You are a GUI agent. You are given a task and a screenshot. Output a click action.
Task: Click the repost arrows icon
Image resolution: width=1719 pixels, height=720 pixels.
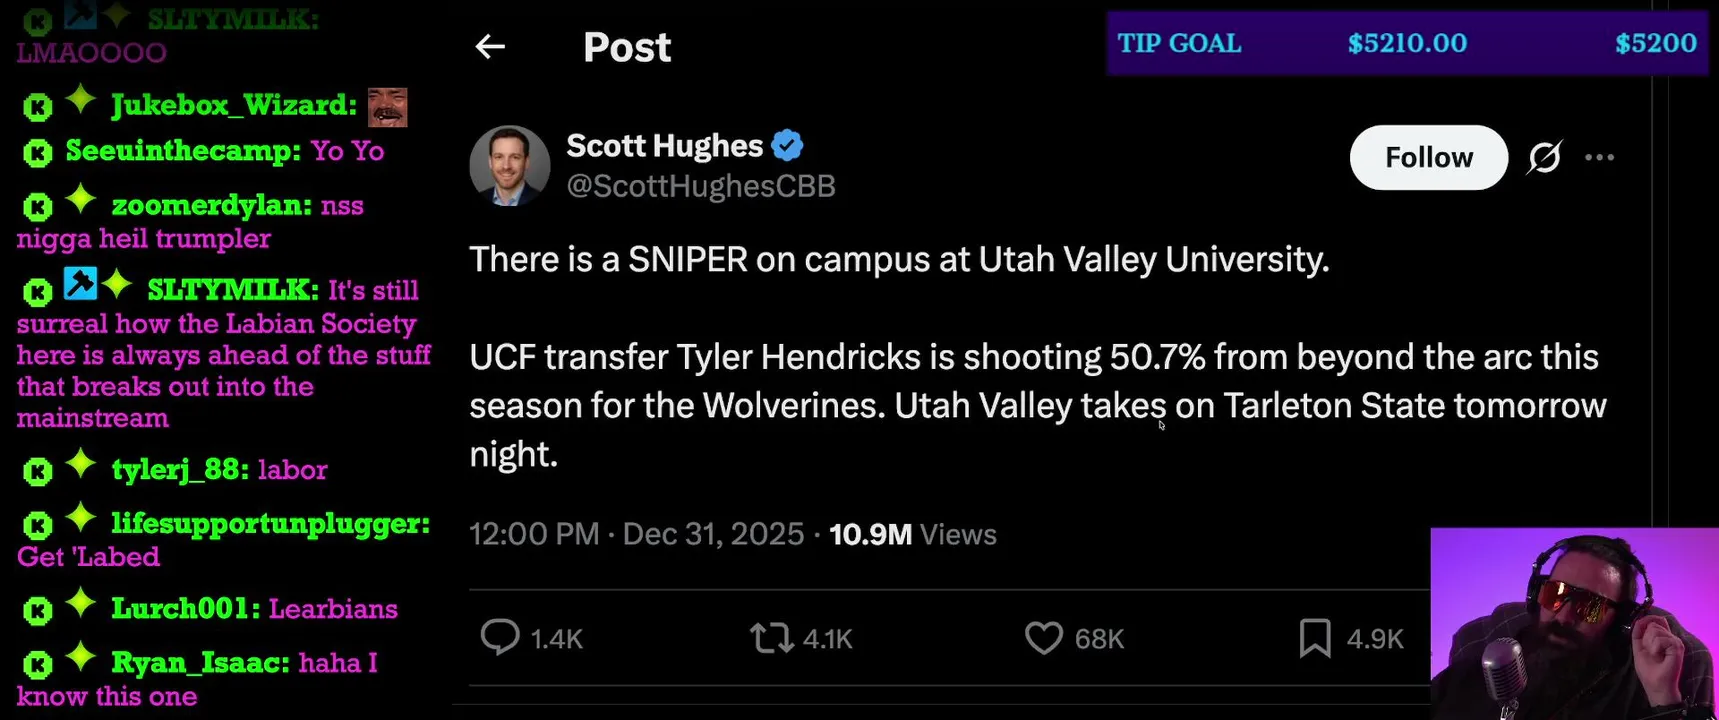771,638
